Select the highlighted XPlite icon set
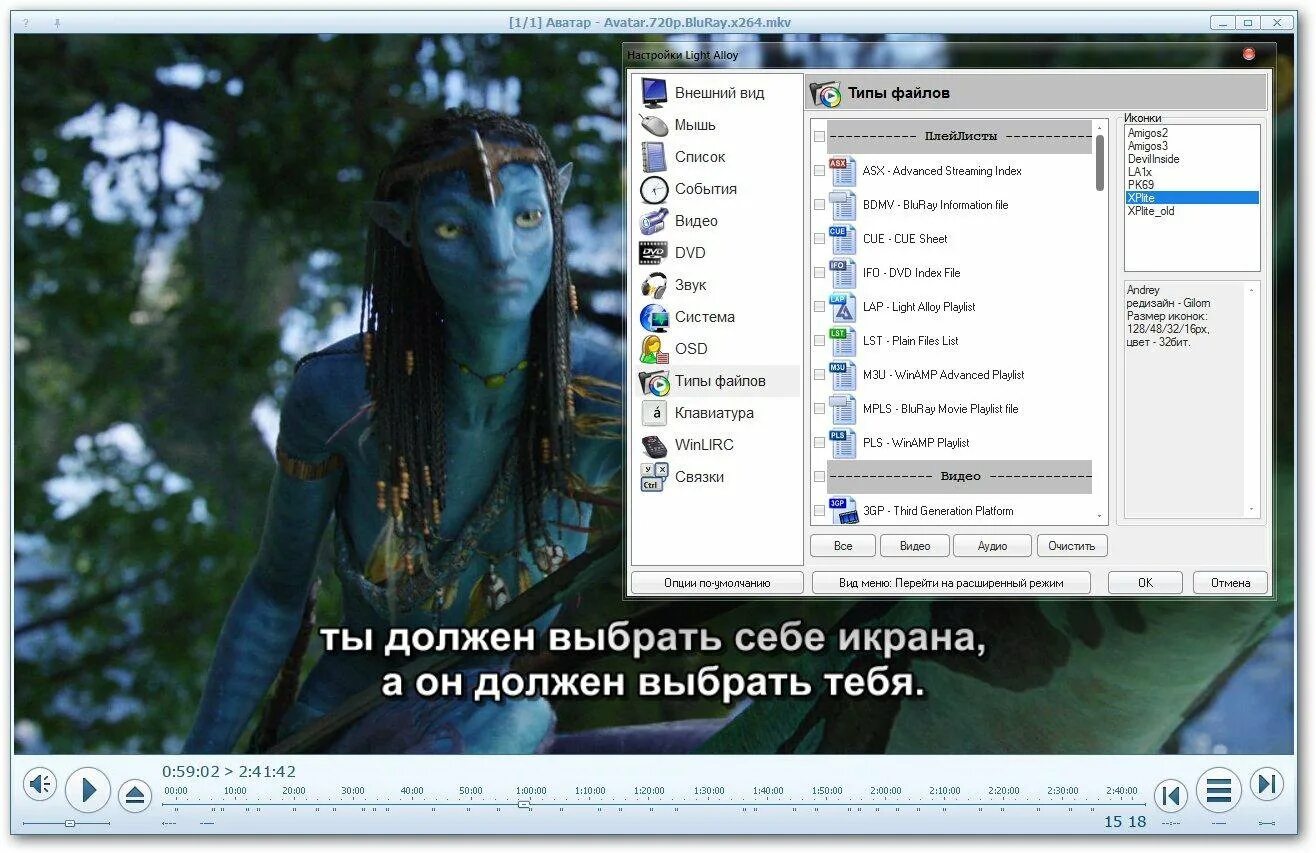Screen dimensions: 1316x853 coord(1192,198)
